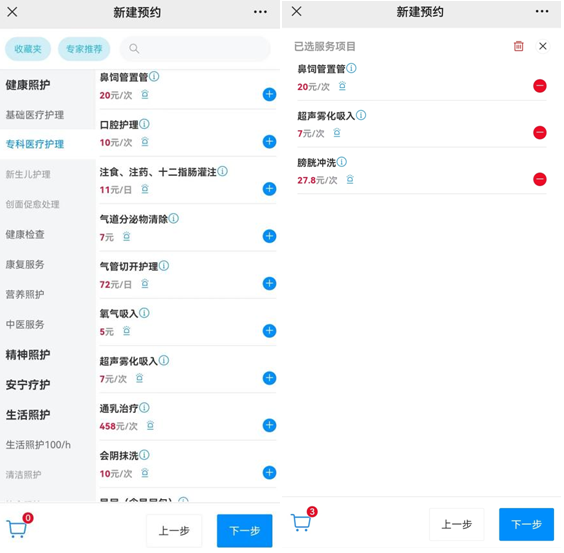564x553 pixels.
Task: Add 口腔护理 service with plus icon
Action: point(270,142)
